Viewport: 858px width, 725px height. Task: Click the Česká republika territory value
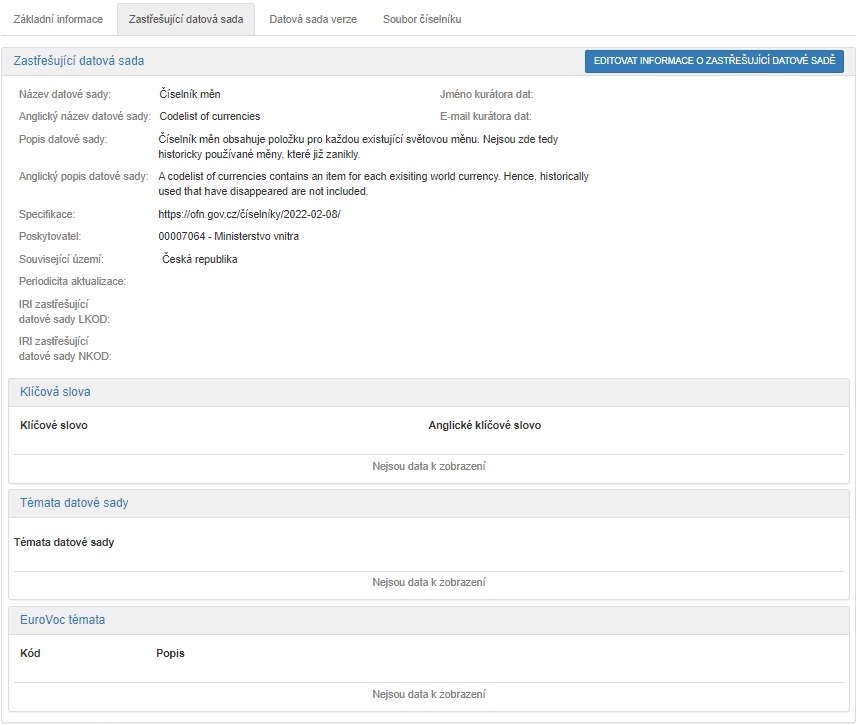click(x=199, y=259)
